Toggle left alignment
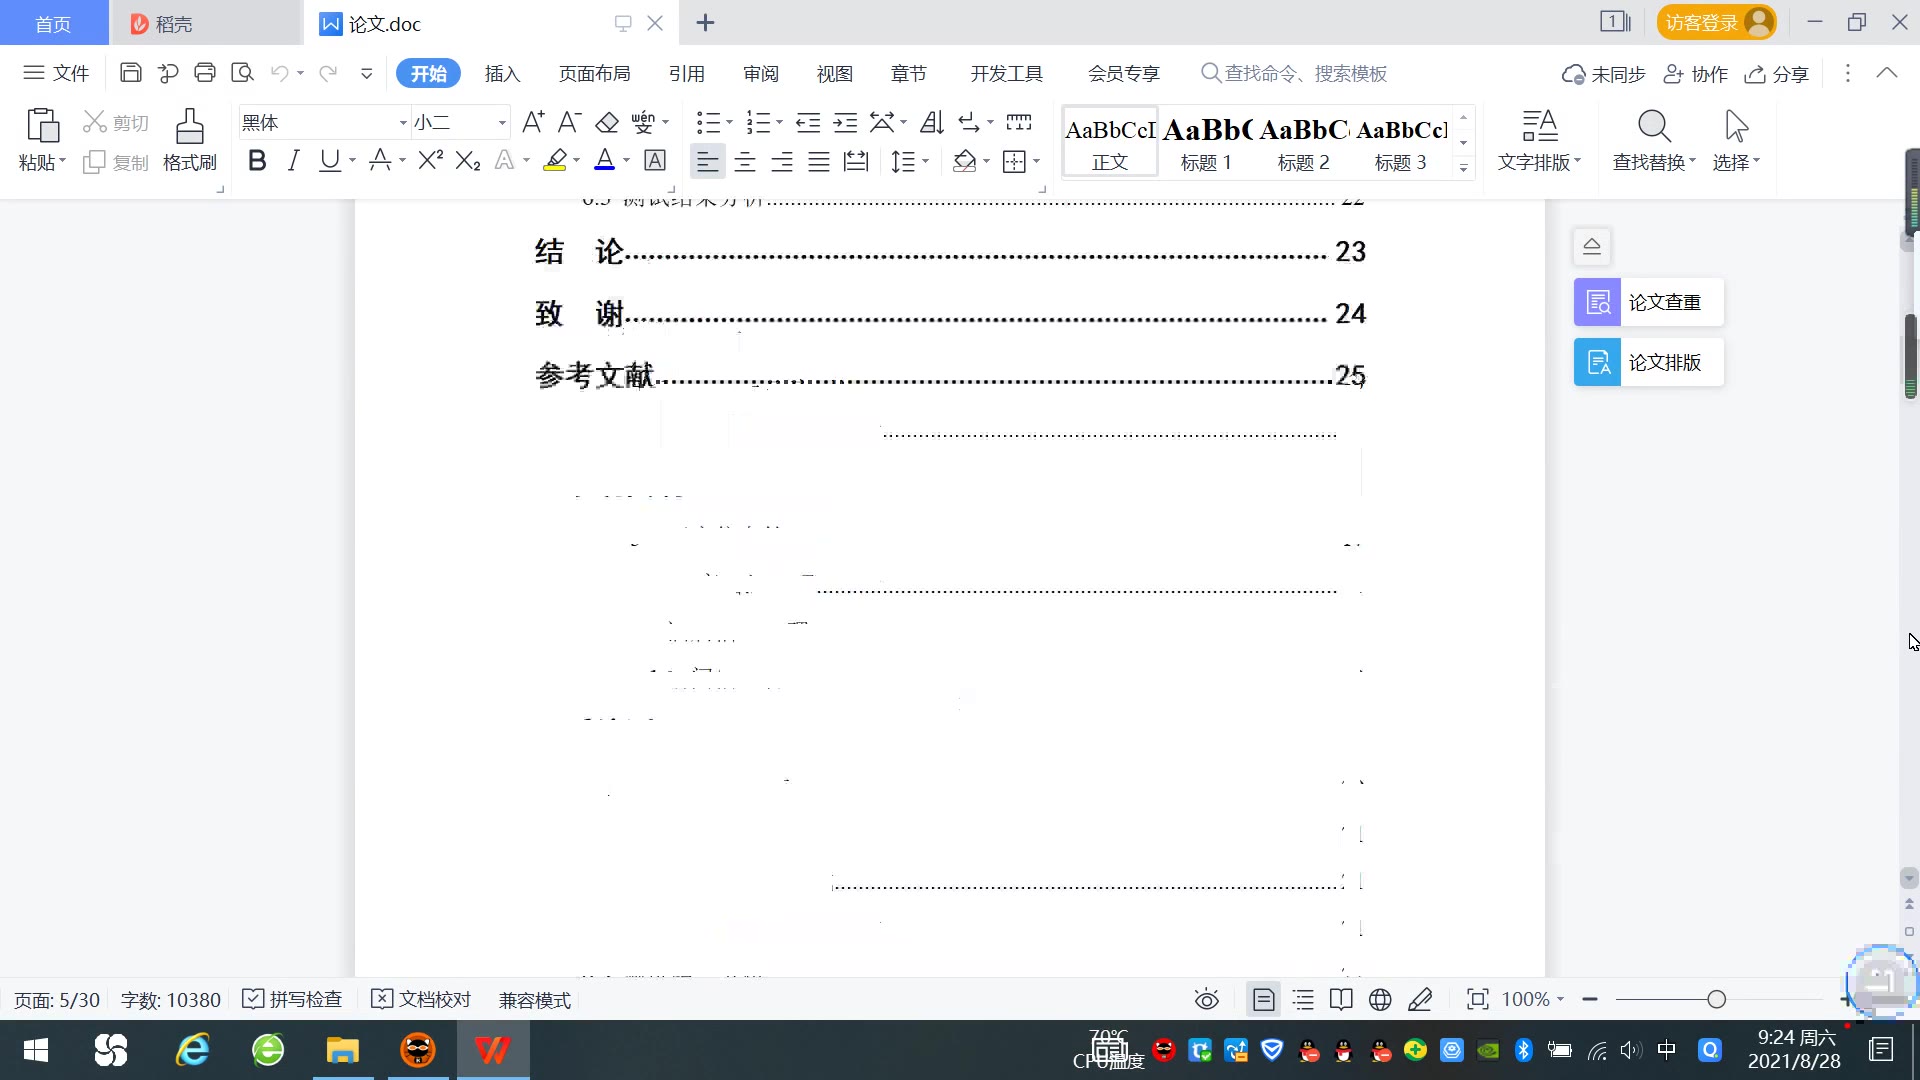Screen dimensions: 1920x1080 pyautogui.click(x=707, y=161)
